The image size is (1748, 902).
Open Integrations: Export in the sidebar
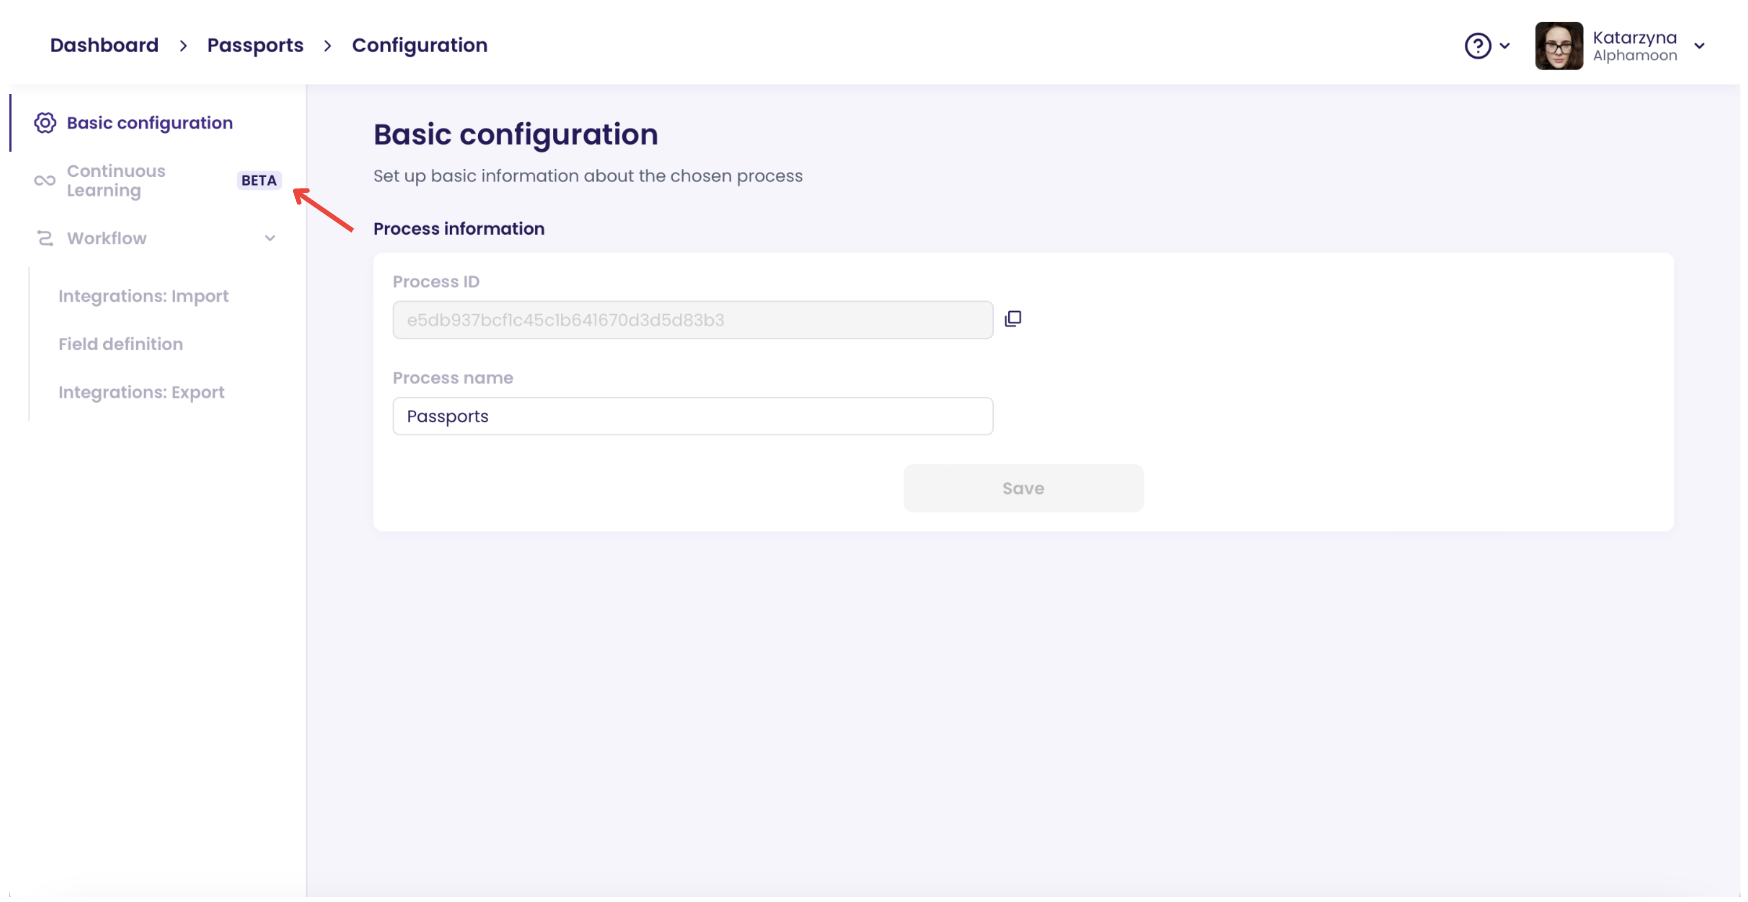pyautogui.click(x=141, y=392)
